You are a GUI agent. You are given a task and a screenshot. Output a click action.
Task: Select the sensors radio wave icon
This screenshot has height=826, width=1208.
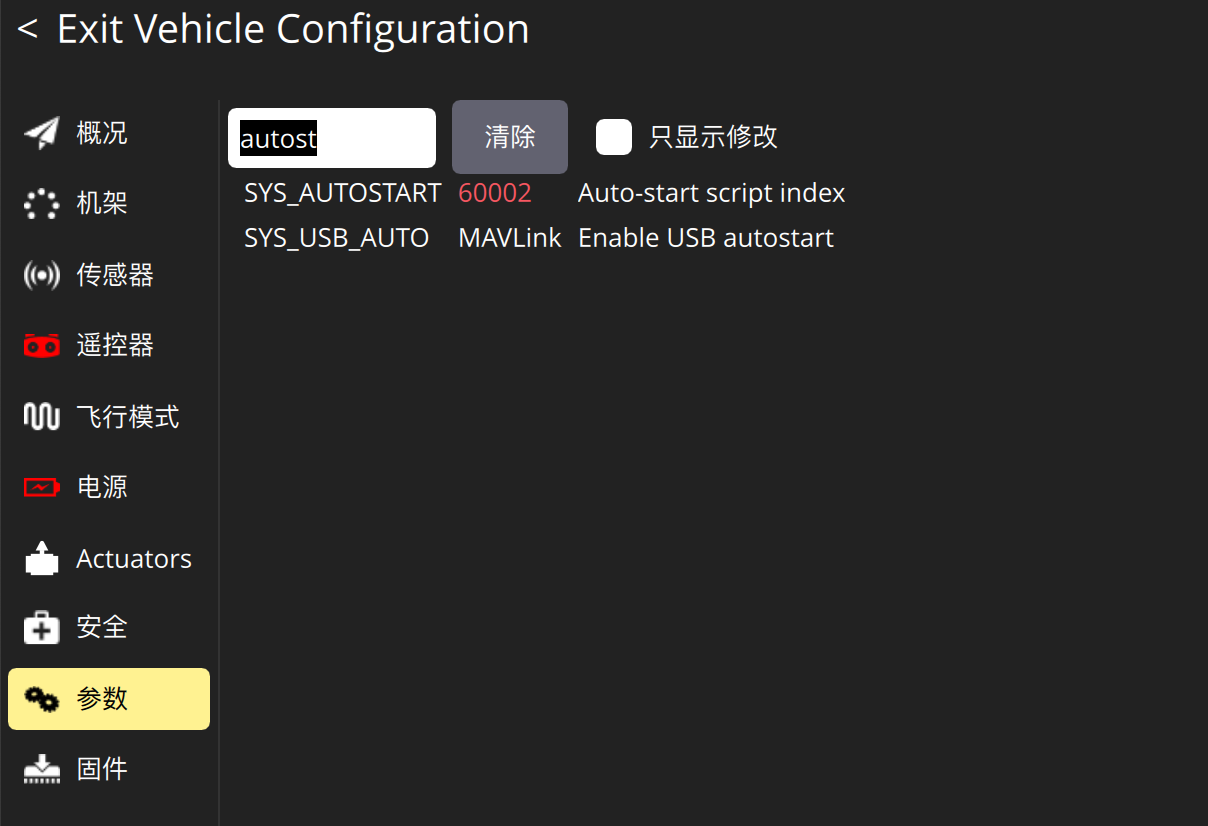point(42,275)
